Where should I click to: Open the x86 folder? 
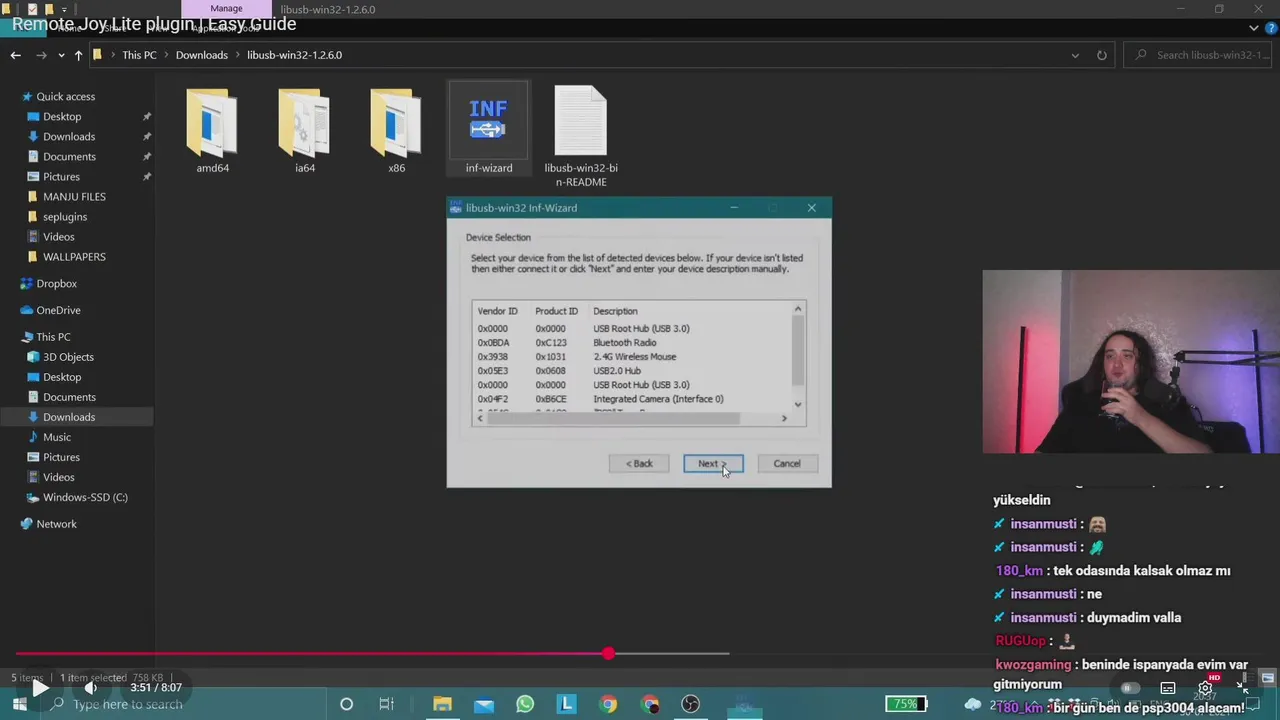(396, 131)
